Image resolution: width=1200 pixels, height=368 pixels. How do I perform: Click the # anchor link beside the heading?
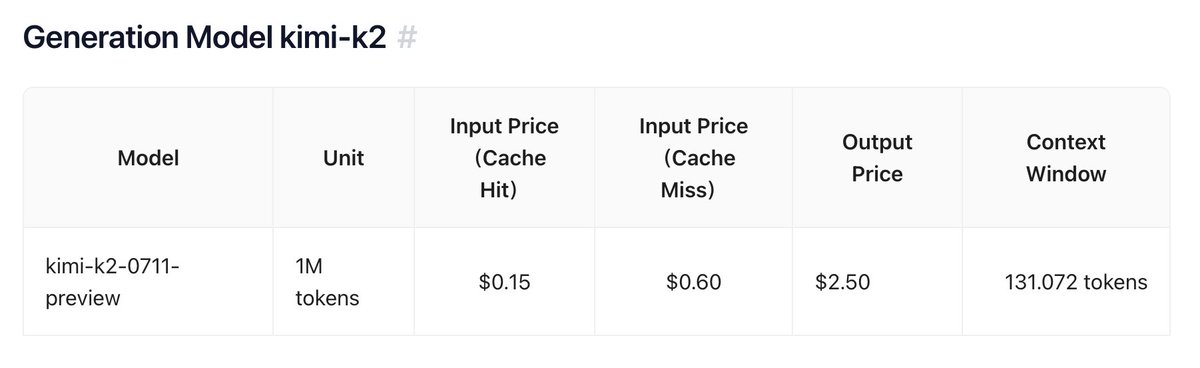407,39
